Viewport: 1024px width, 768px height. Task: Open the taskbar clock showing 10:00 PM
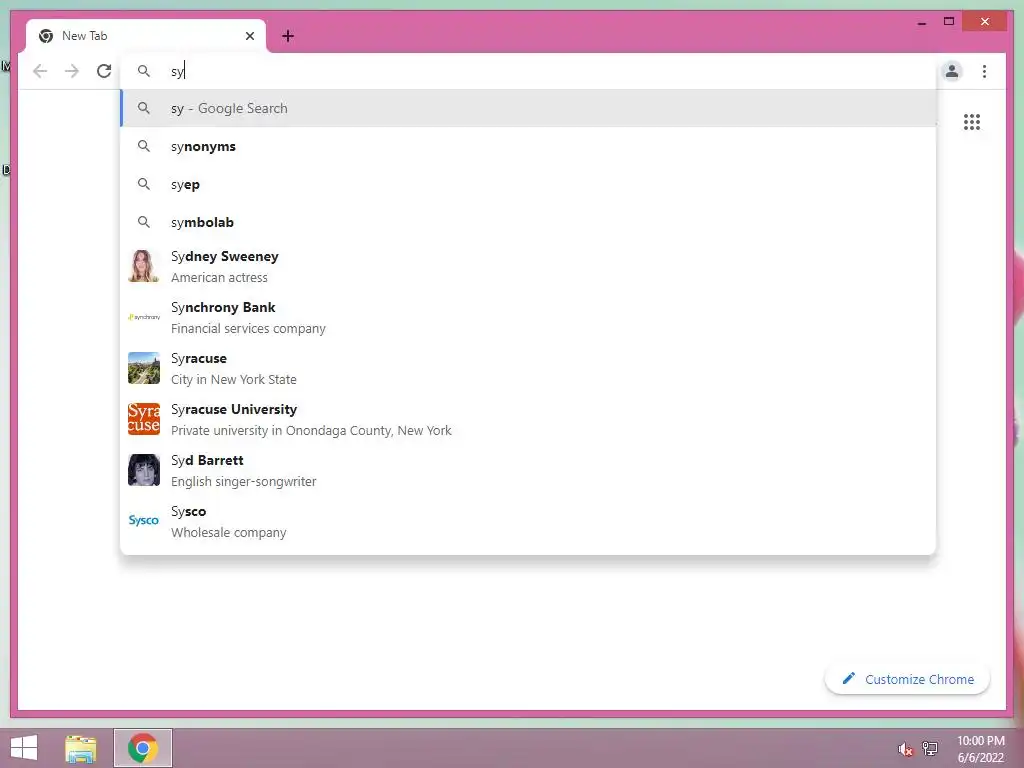click(x=980, y=749)
